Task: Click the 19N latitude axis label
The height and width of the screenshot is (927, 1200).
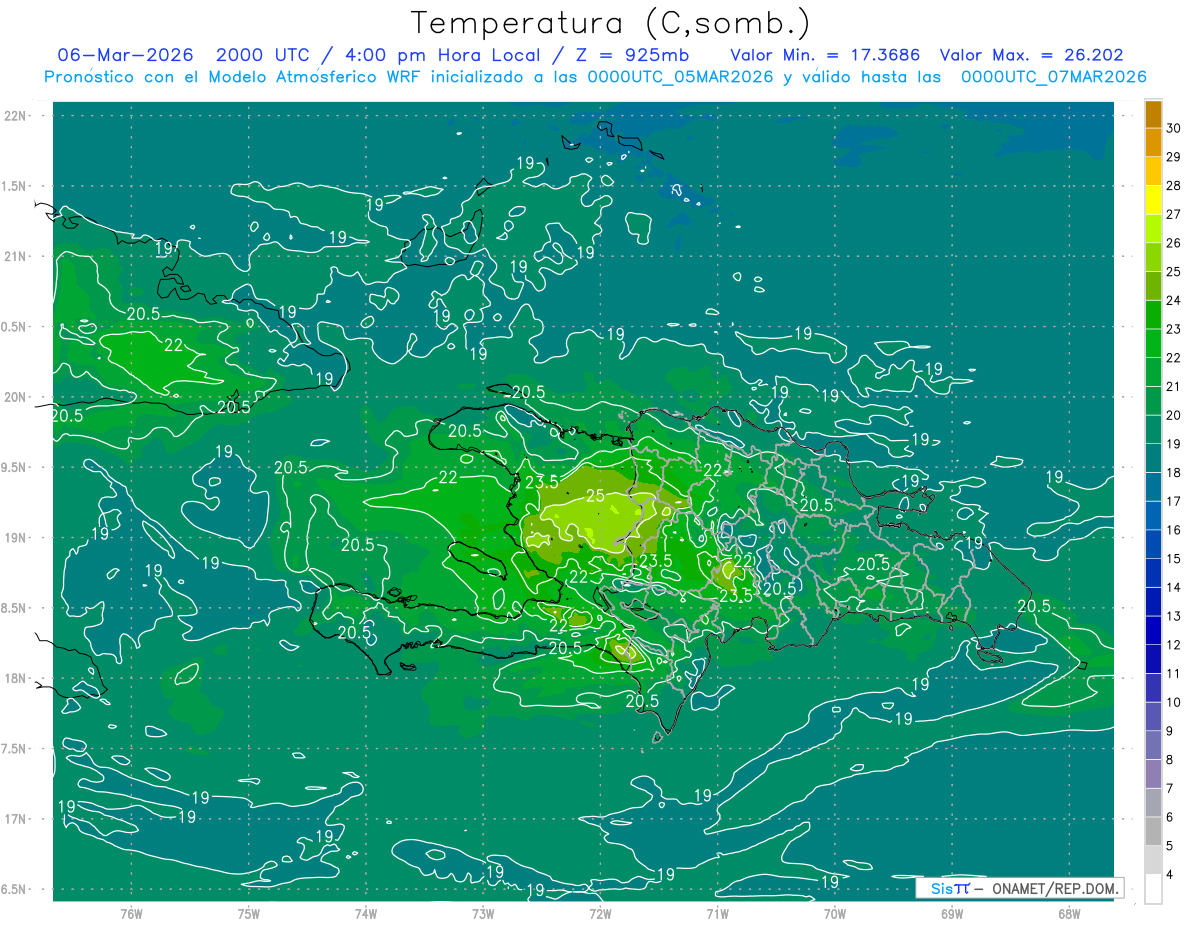Action: (x=14, y=537)
